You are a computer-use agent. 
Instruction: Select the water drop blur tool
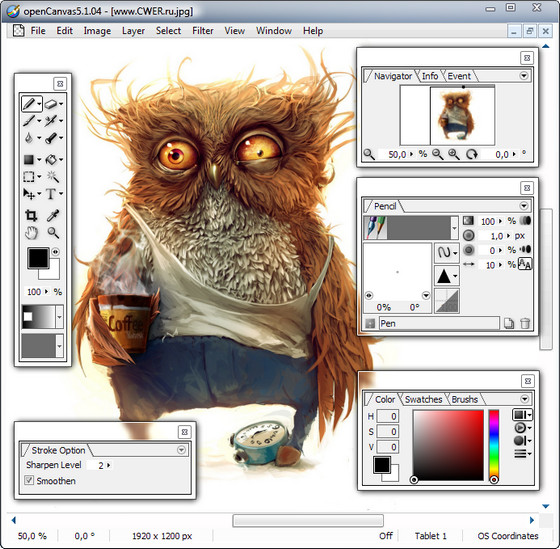click(x=29, y=138)
